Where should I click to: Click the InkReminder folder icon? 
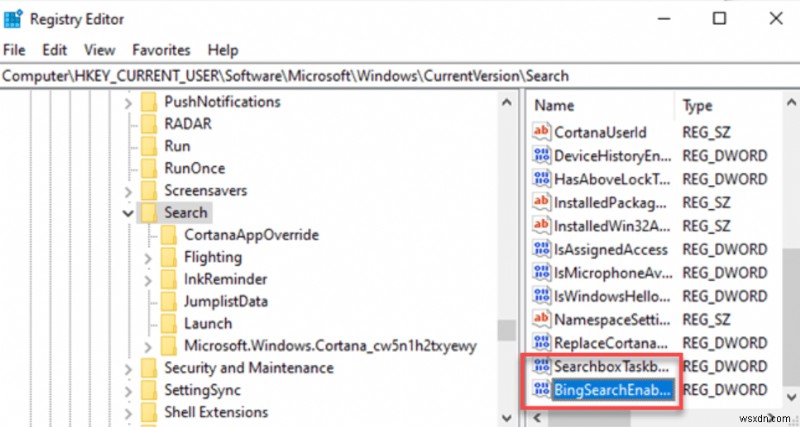[169, 280]
